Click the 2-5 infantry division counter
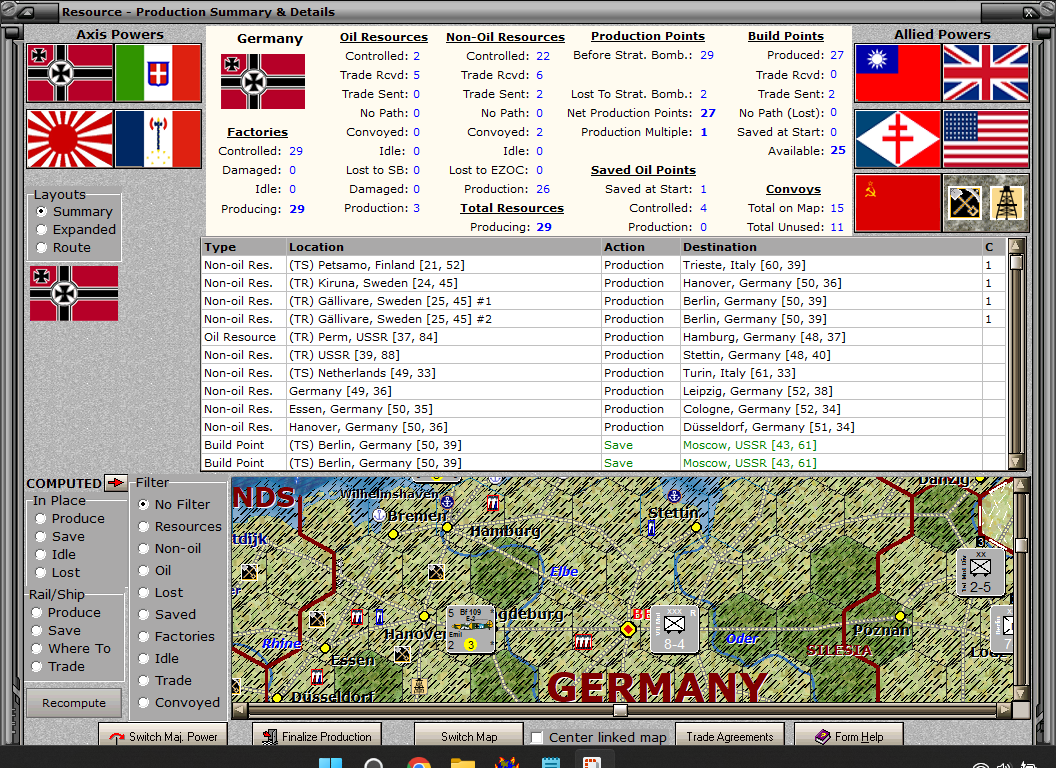1056x768 pixels. click(981, 572)
